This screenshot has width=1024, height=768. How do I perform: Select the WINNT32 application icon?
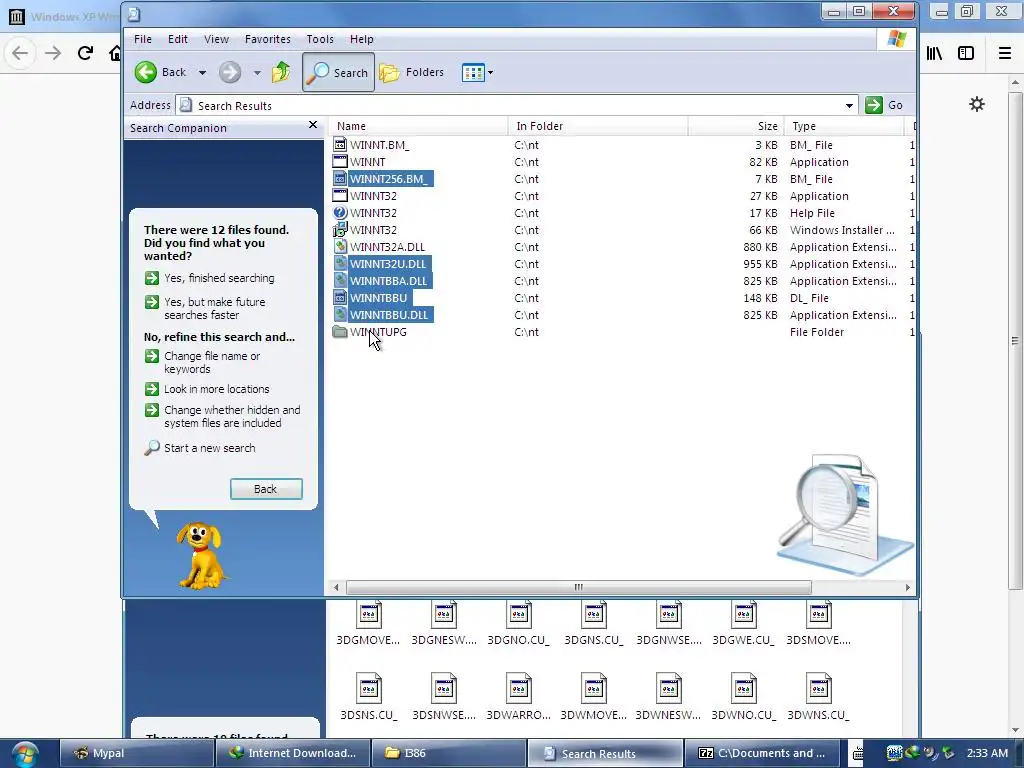pyautogui.click(x=340, y=196)
